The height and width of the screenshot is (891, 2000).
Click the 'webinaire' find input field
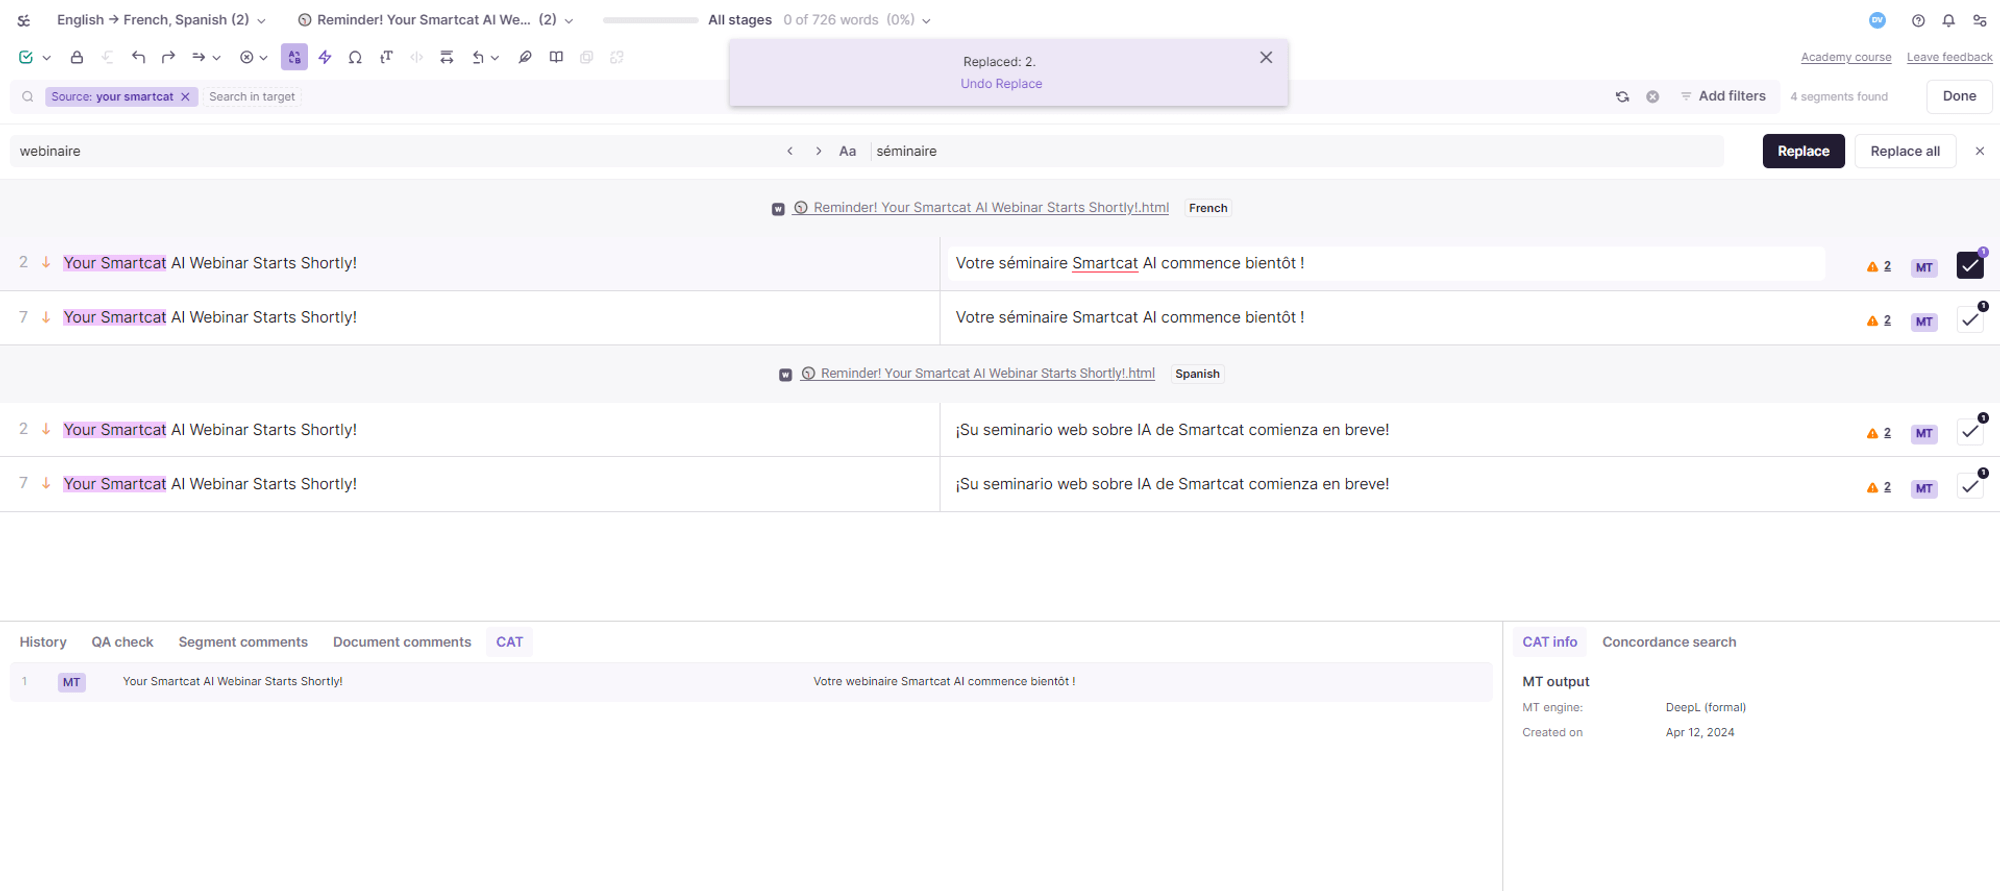coord(395,151)
